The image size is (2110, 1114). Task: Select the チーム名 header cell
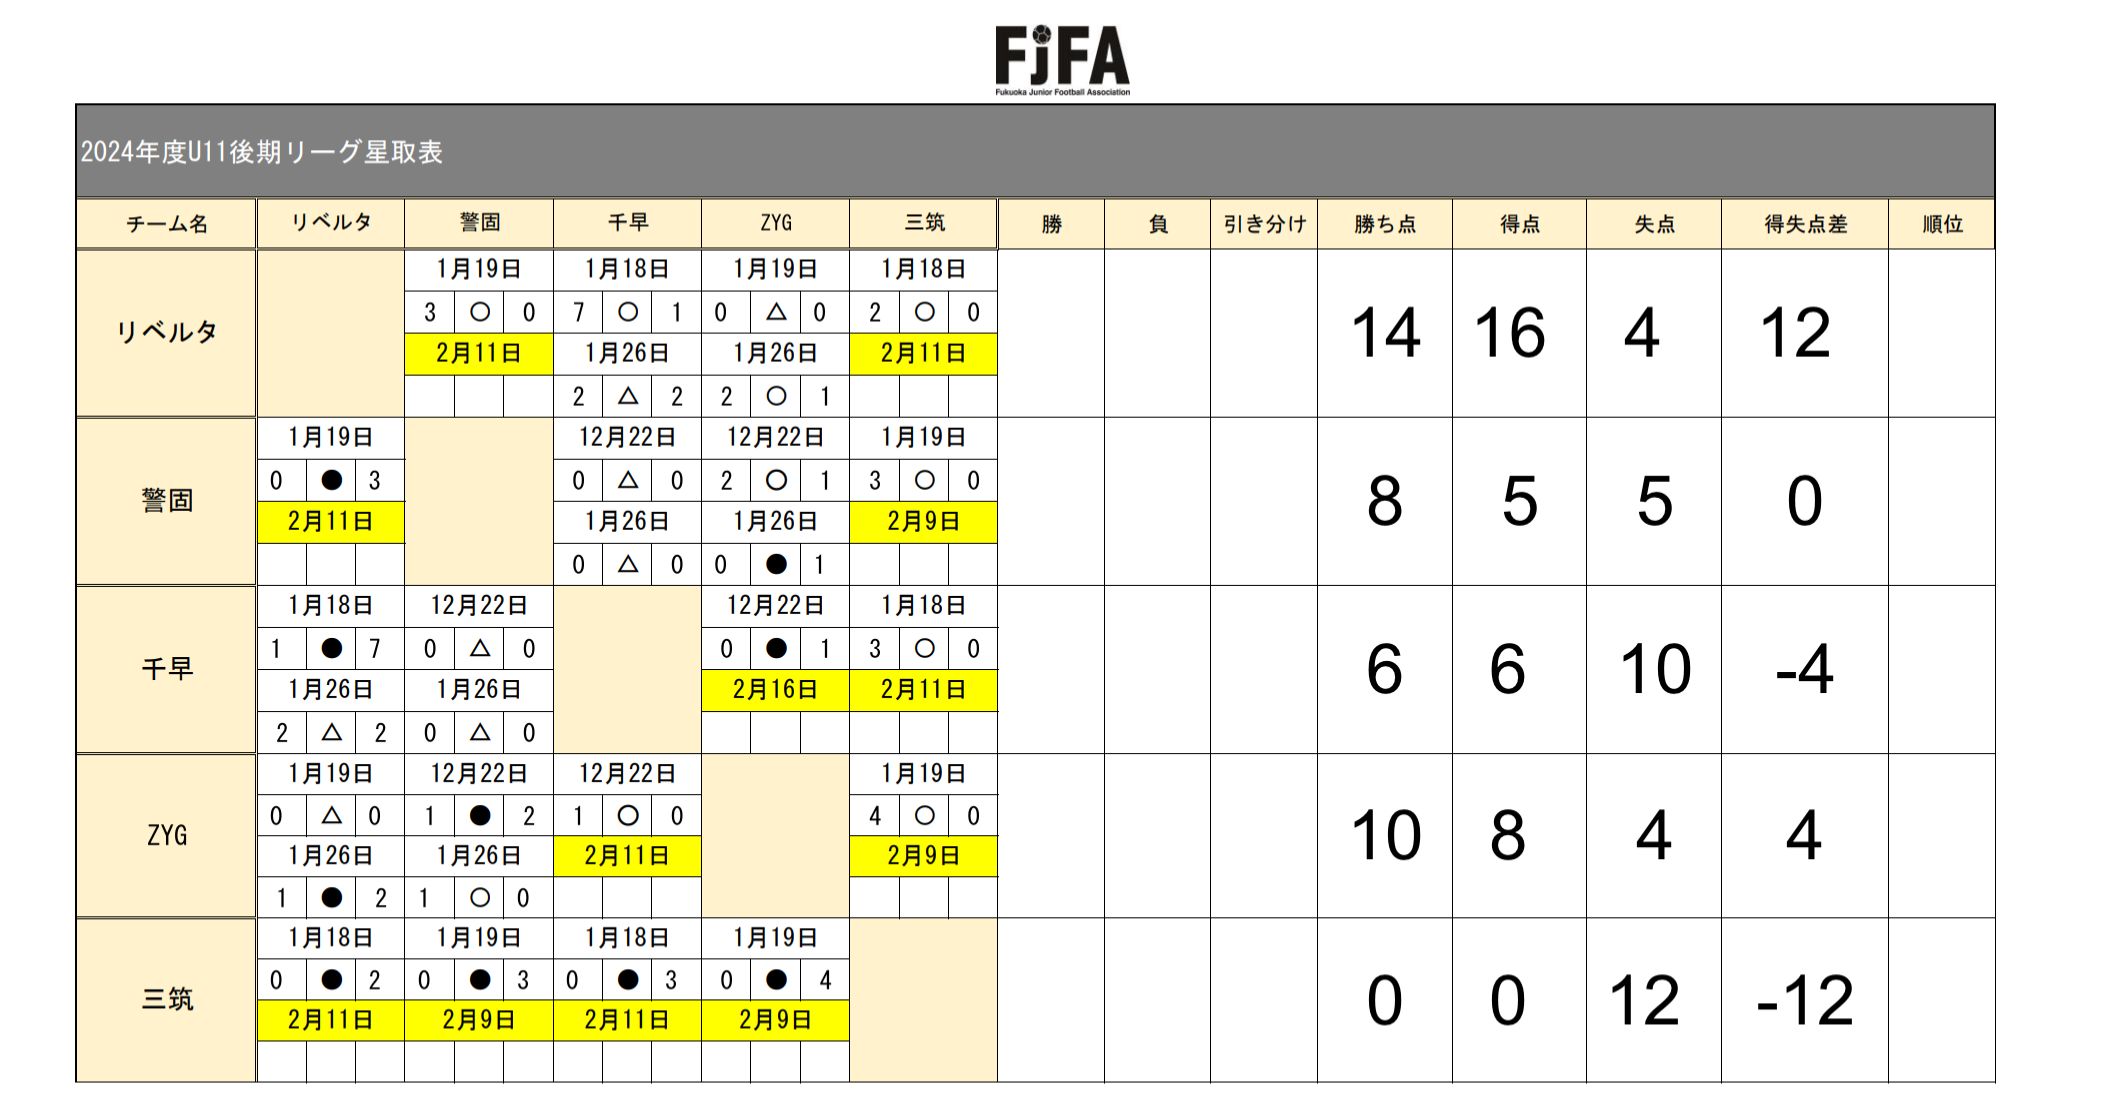coord(166,224)
